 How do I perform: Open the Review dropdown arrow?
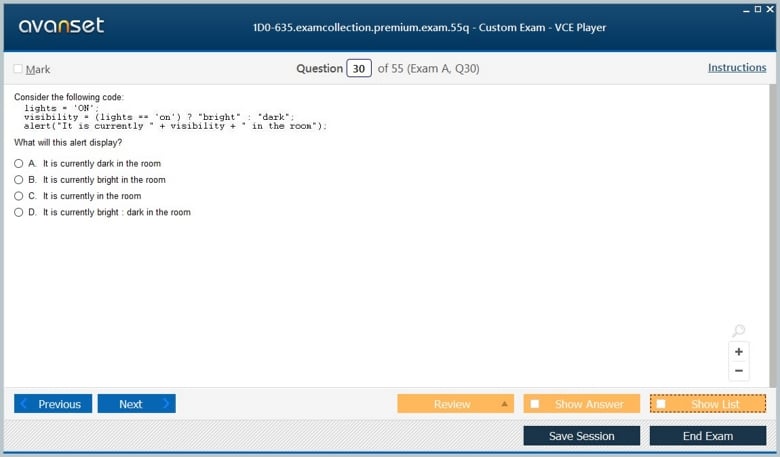point(504,404)
